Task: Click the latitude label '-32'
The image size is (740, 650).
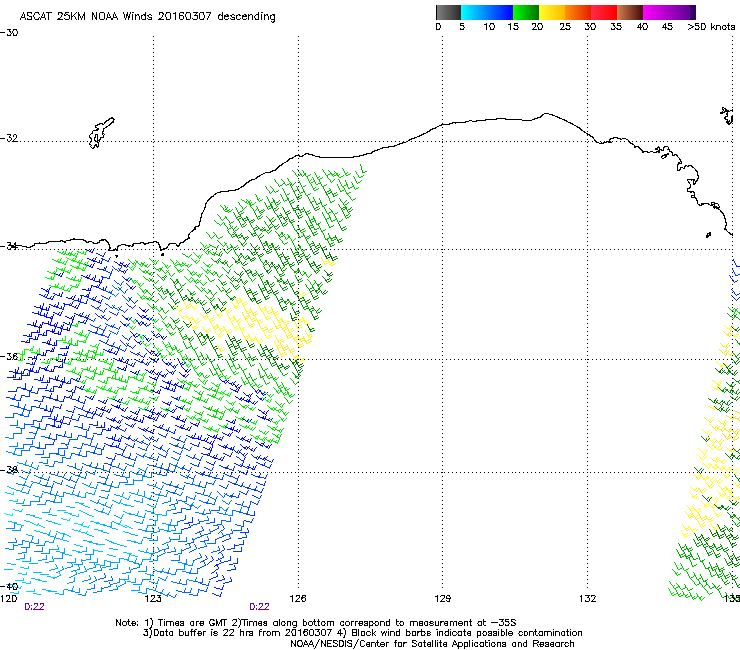Action: point(9,138)
